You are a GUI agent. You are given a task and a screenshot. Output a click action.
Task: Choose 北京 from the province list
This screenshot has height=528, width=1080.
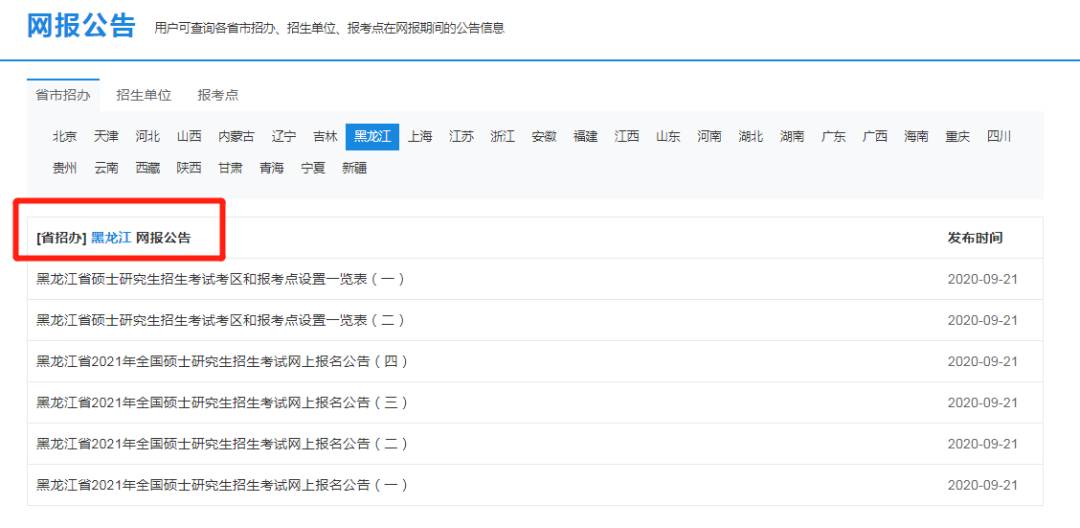(65, 137)
